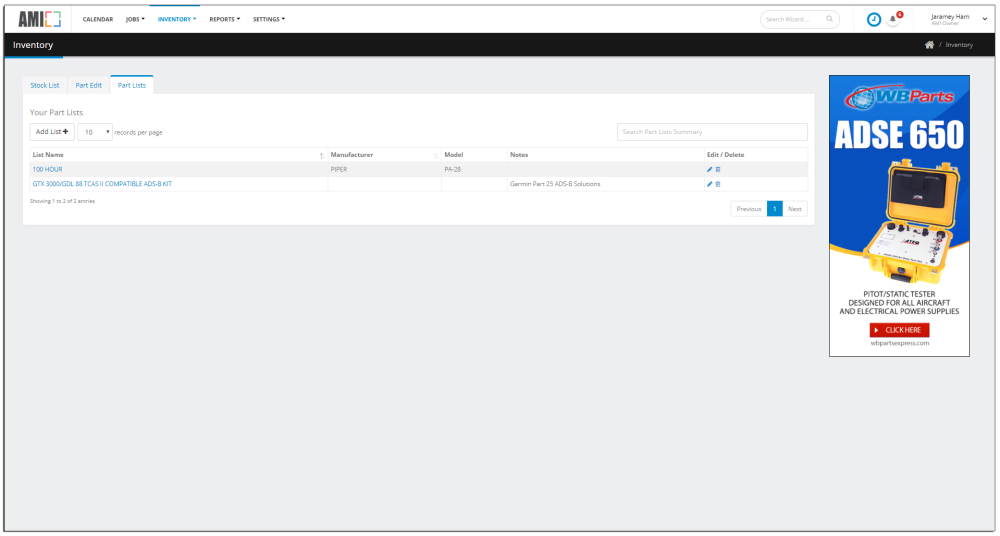The width and height of the screenshot is (1000, 536).
Task: Go to home via breadcrumb house icon
Action: coord(929,45)
